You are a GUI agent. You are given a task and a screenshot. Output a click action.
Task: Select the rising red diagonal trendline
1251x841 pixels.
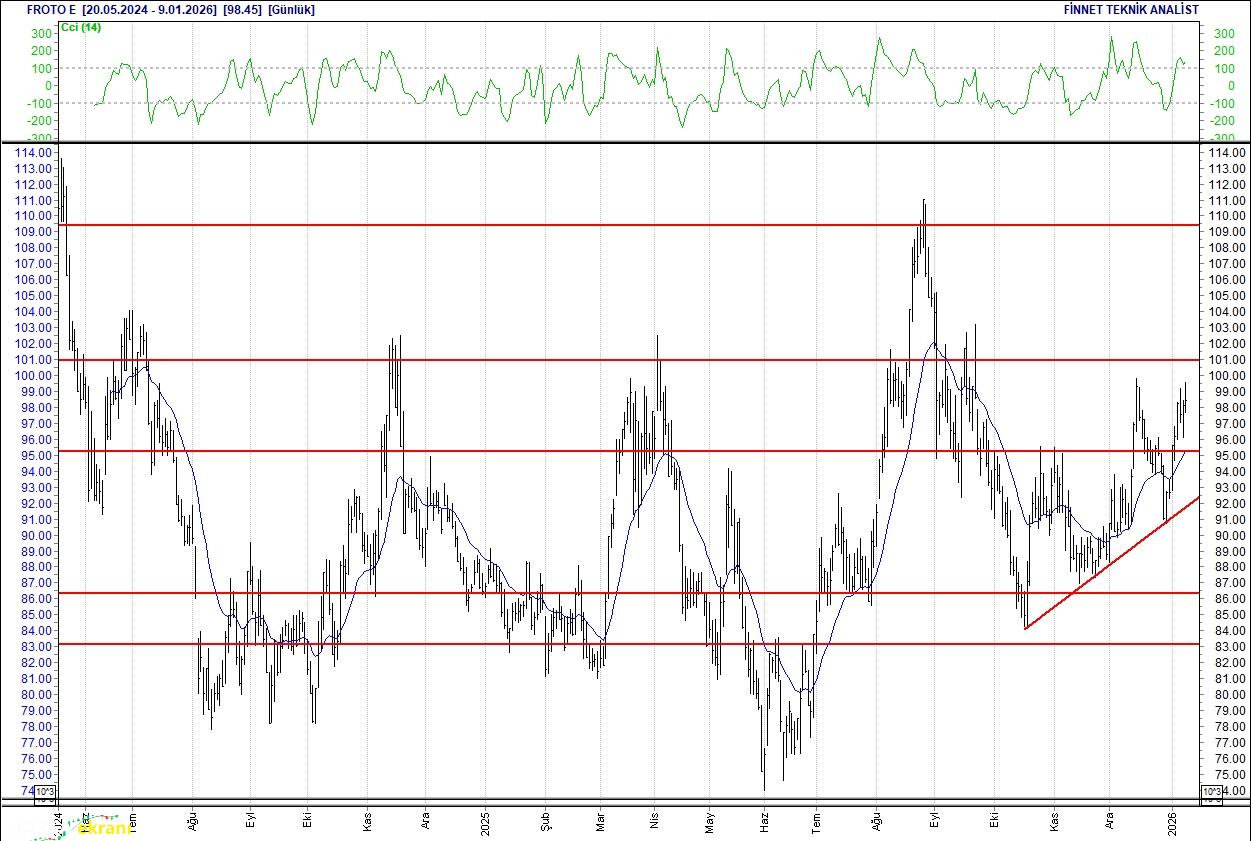coord(1110,564)
